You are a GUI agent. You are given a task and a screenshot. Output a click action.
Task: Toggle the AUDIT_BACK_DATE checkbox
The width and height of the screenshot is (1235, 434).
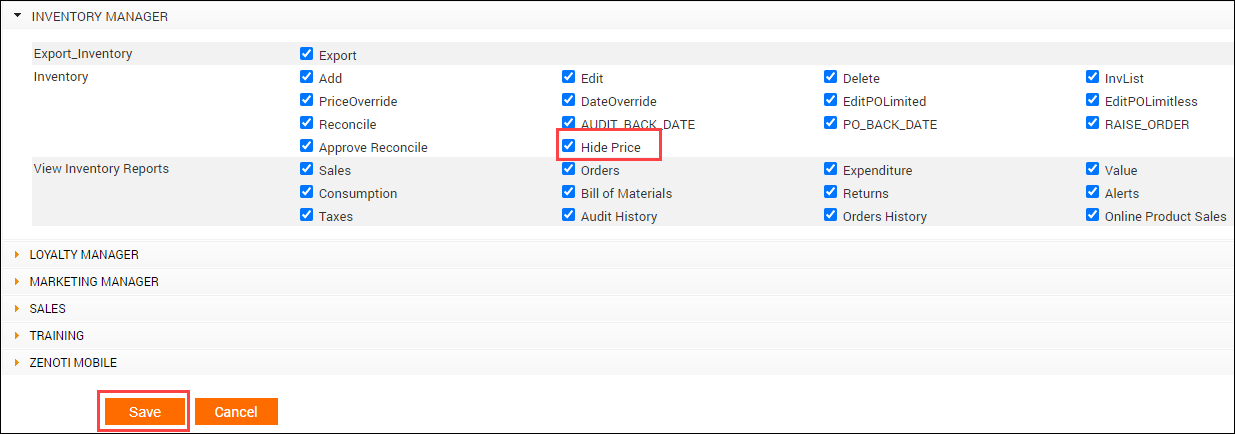click(569, 123)
